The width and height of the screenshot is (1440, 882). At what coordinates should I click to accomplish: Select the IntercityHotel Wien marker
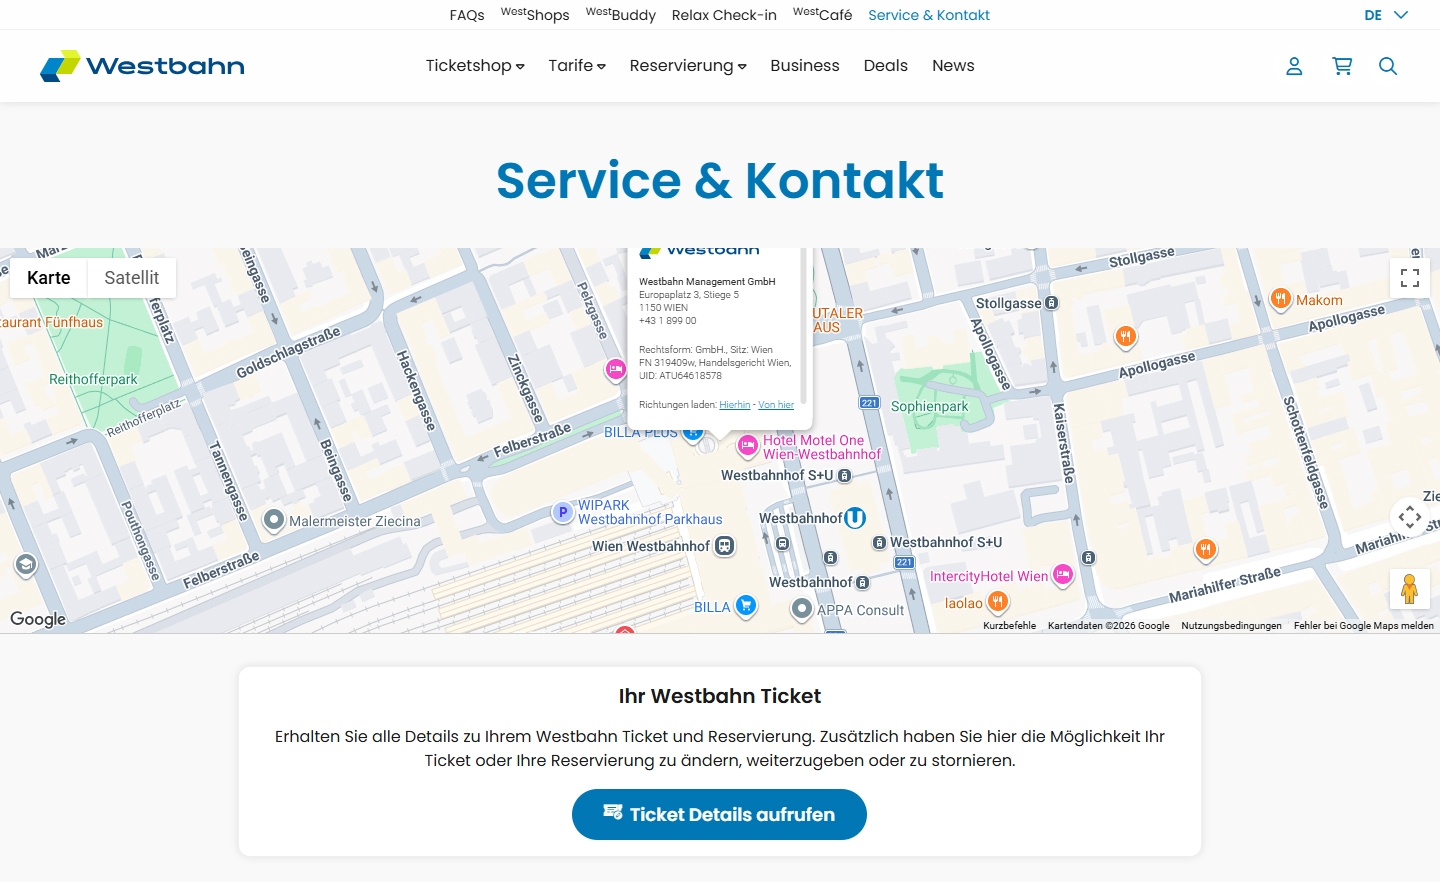point(1063,575)
